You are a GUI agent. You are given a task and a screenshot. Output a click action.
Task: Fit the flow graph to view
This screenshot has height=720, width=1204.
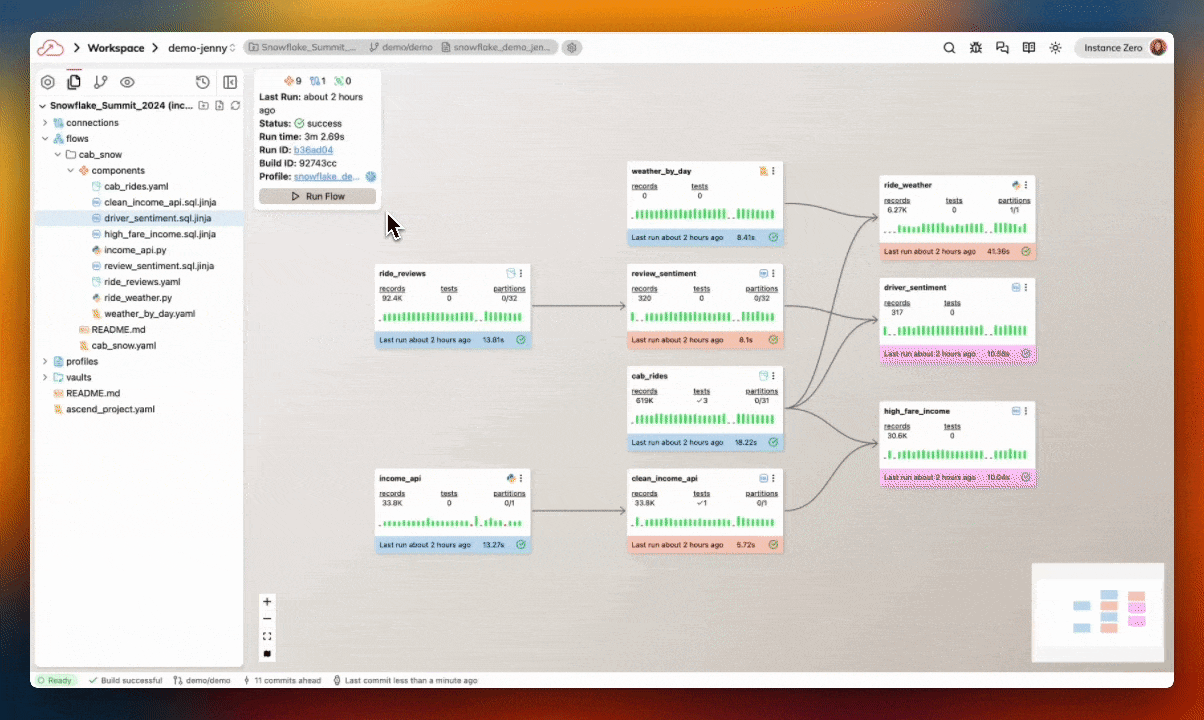(x=267, y=636)
